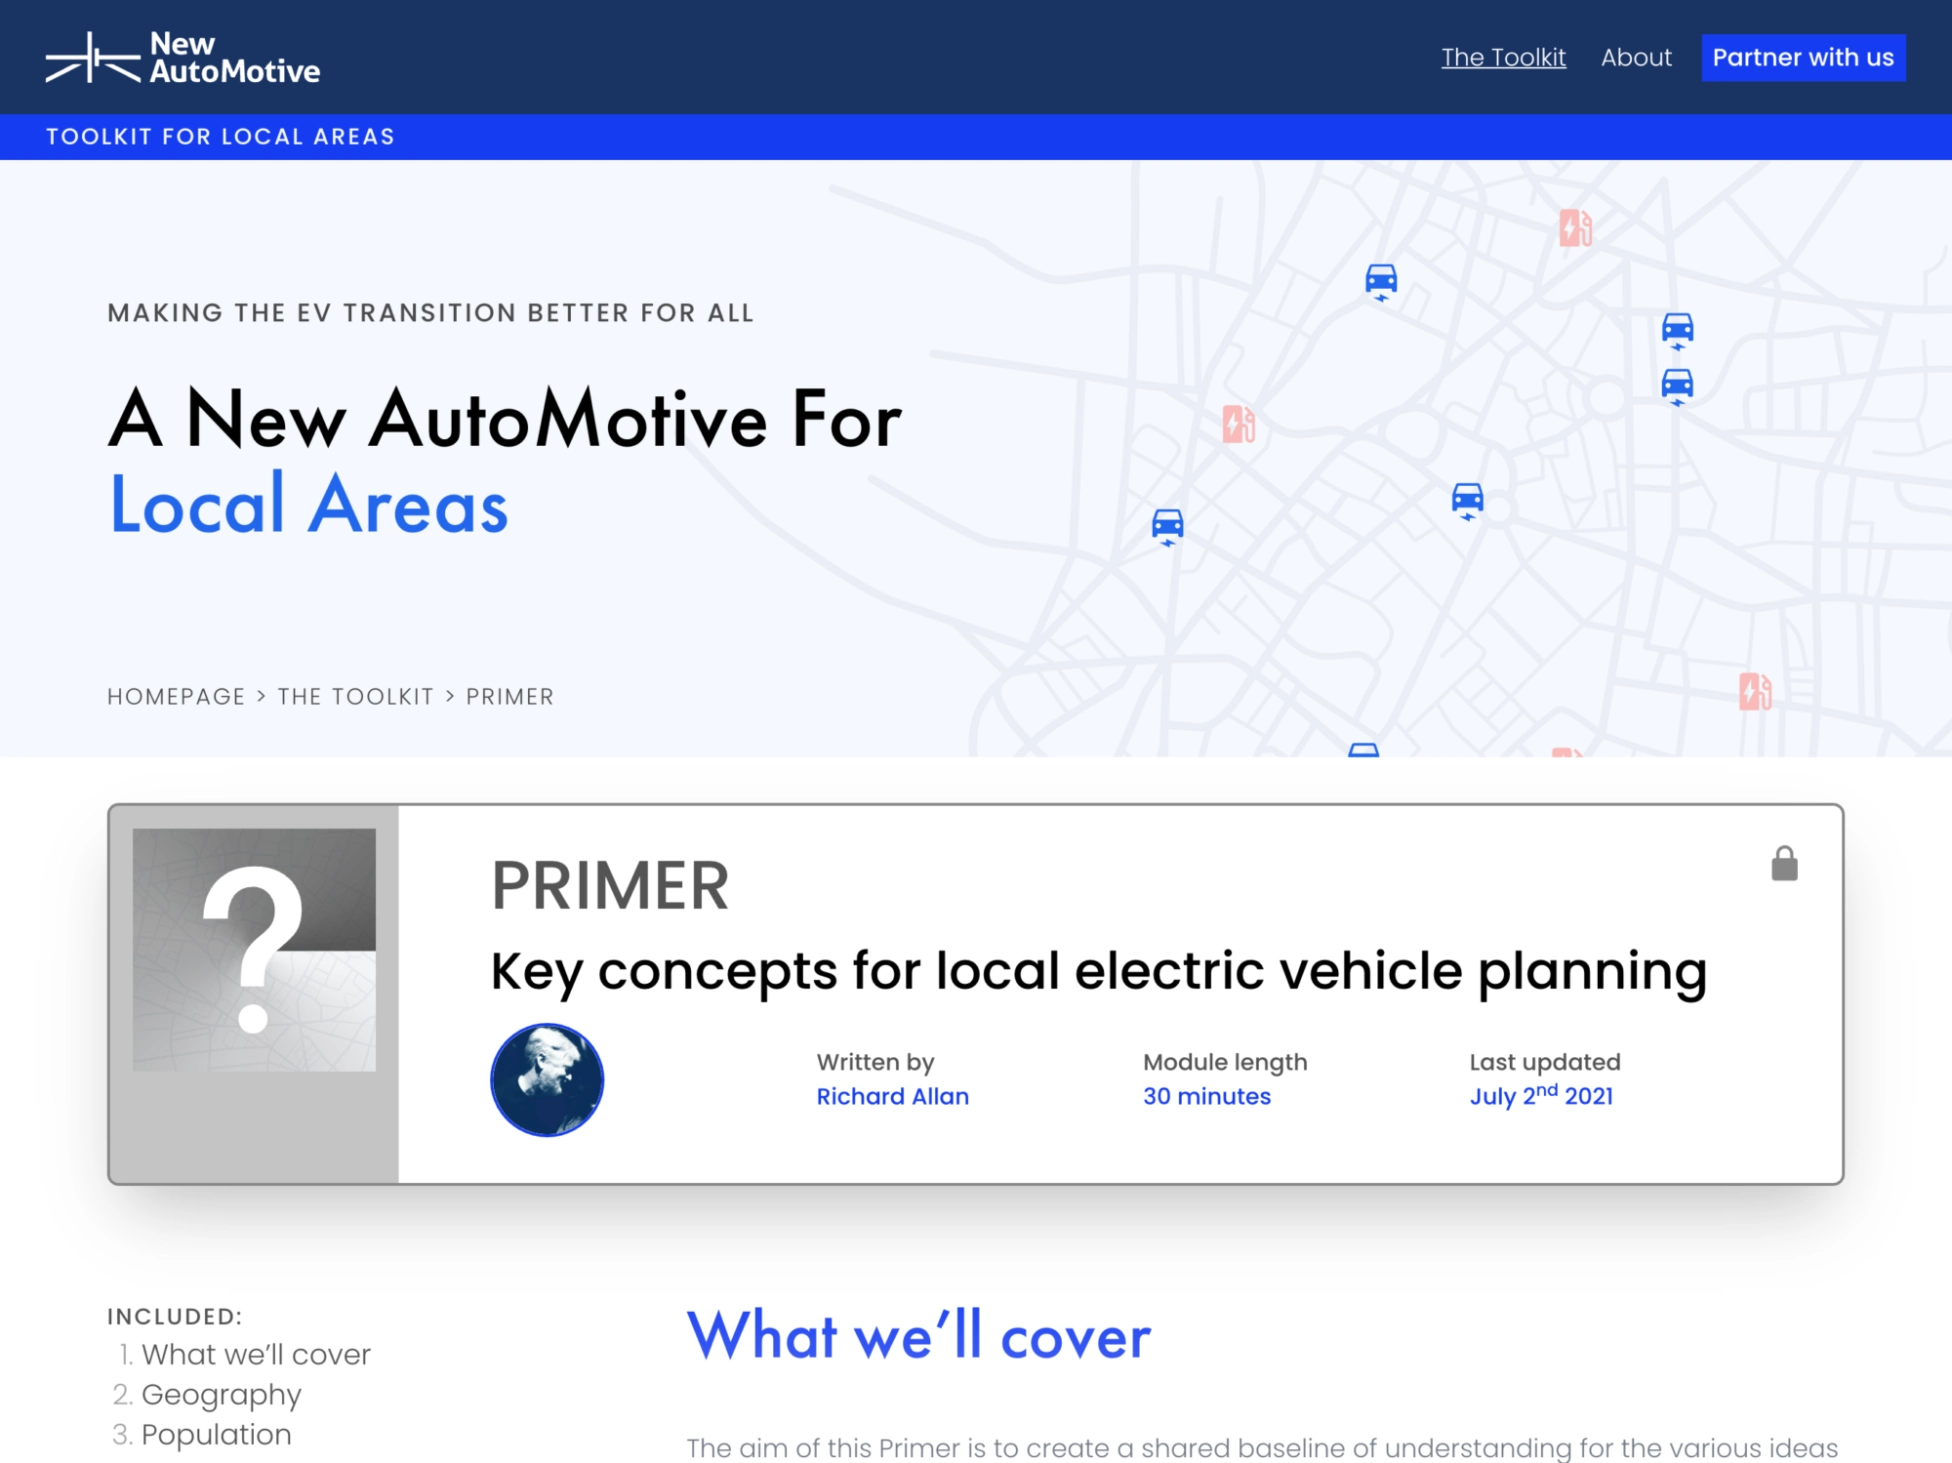
Task: Click the blue car icon at map center
Action: point(1467,501)
